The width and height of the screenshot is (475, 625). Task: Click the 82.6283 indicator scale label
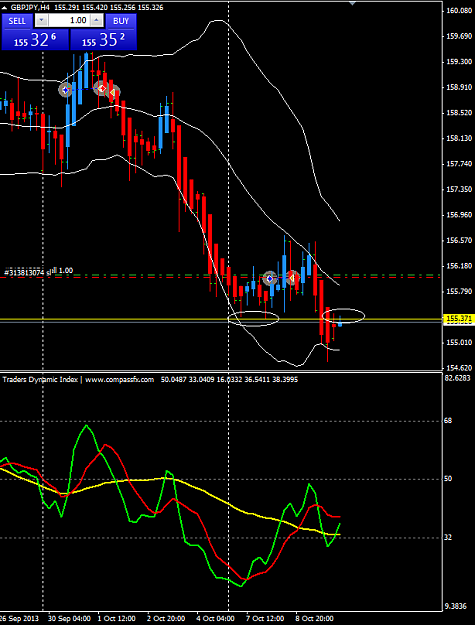tap(459, 377)
